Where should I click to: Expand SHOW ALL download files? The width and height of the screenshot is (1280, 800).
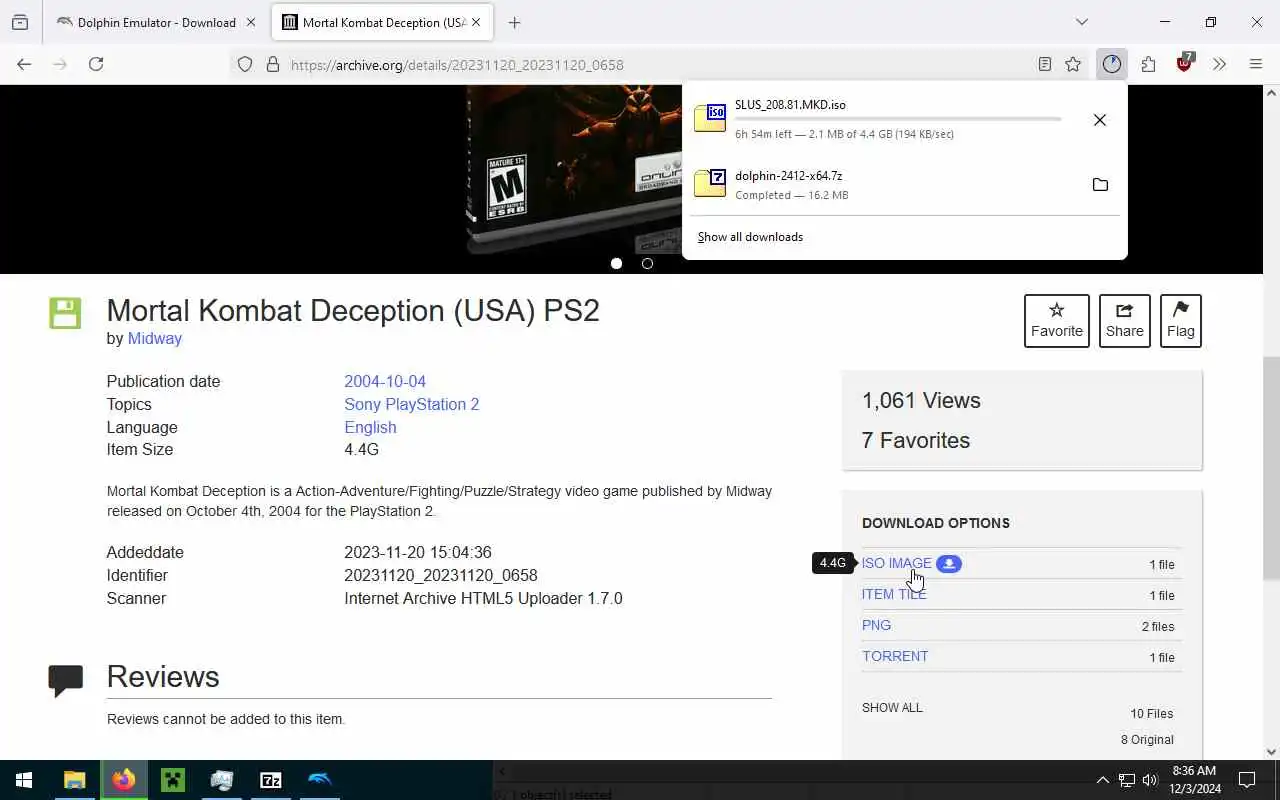click(892, 708)
